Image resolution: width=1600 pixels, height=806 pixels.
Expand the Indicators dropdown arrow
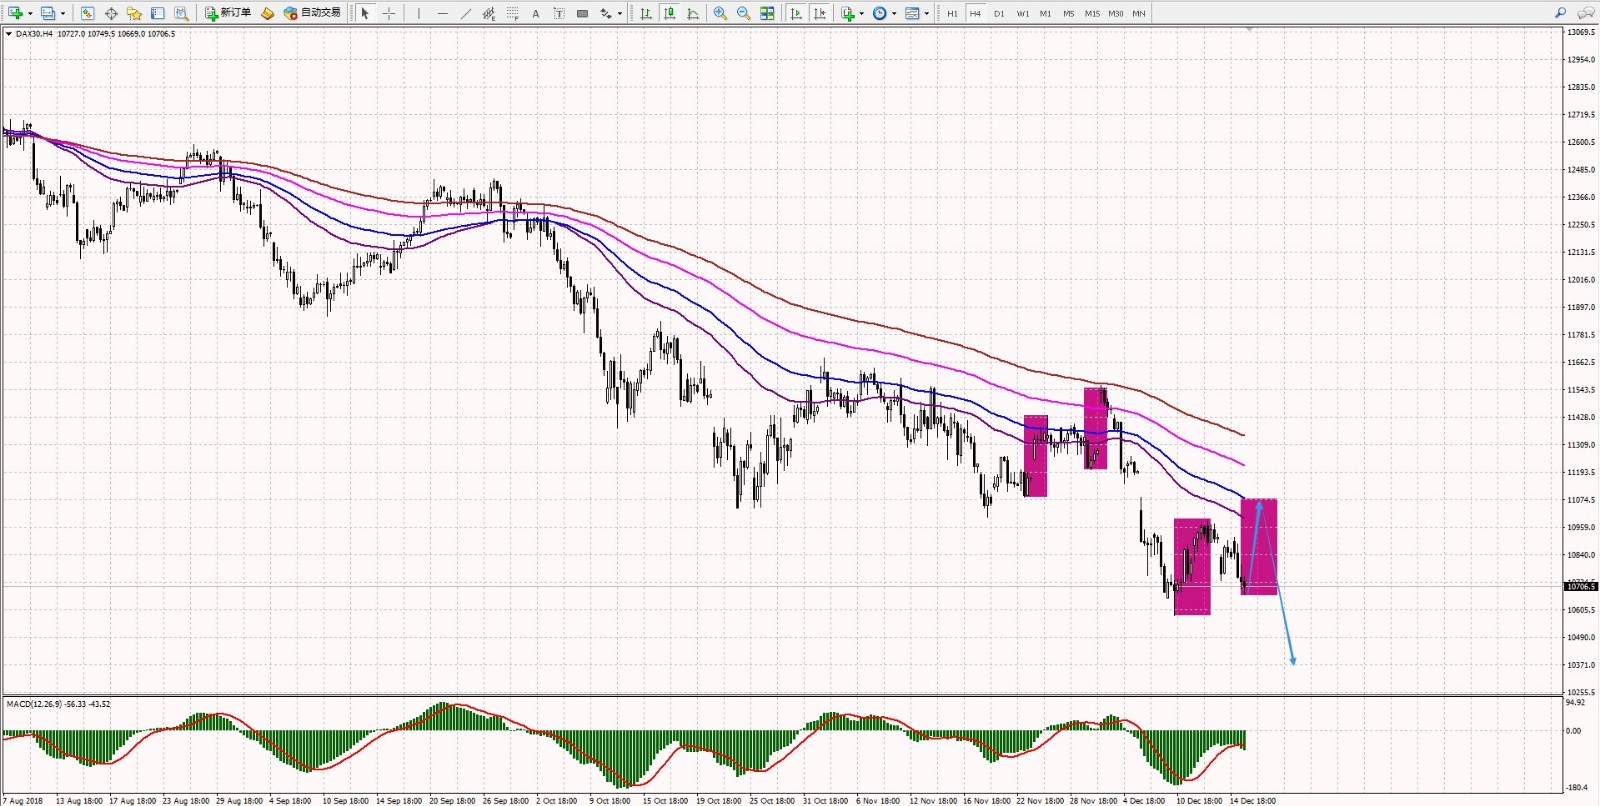tap(862, 14)
